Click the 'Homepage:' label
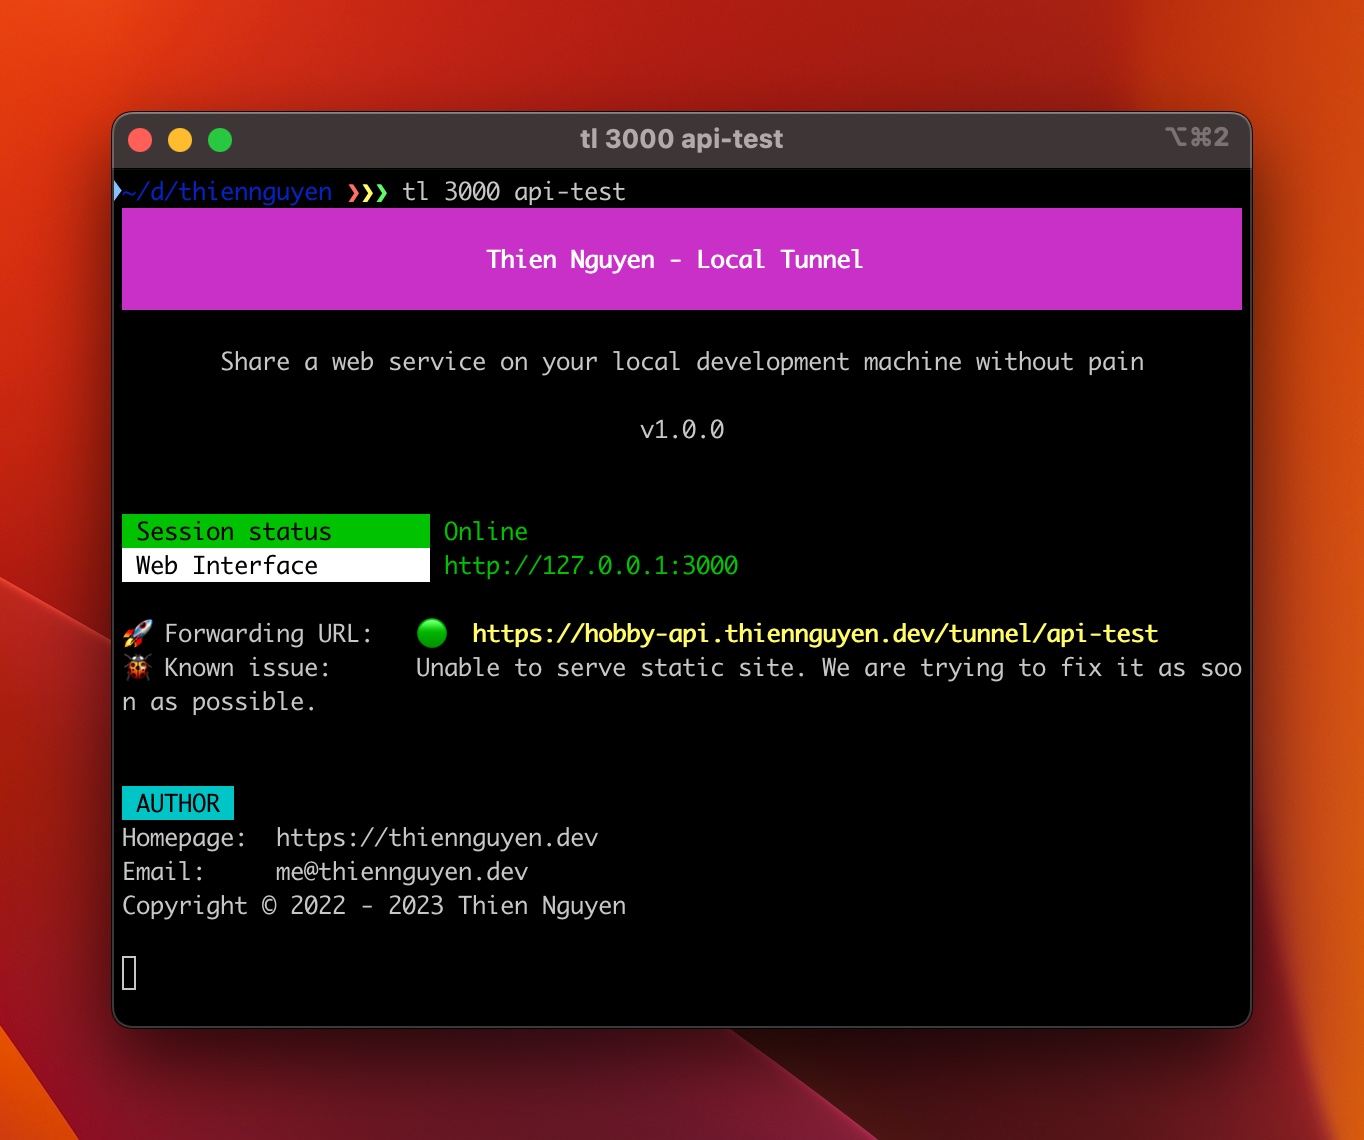 [x=184, y=838]
